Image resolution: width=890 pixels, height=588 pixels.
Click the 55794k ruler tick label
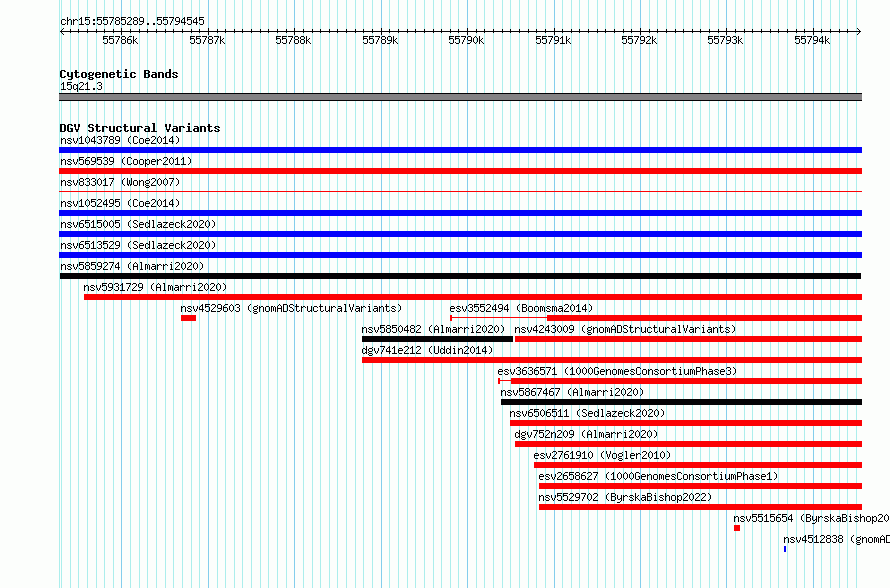click(812, 40)
